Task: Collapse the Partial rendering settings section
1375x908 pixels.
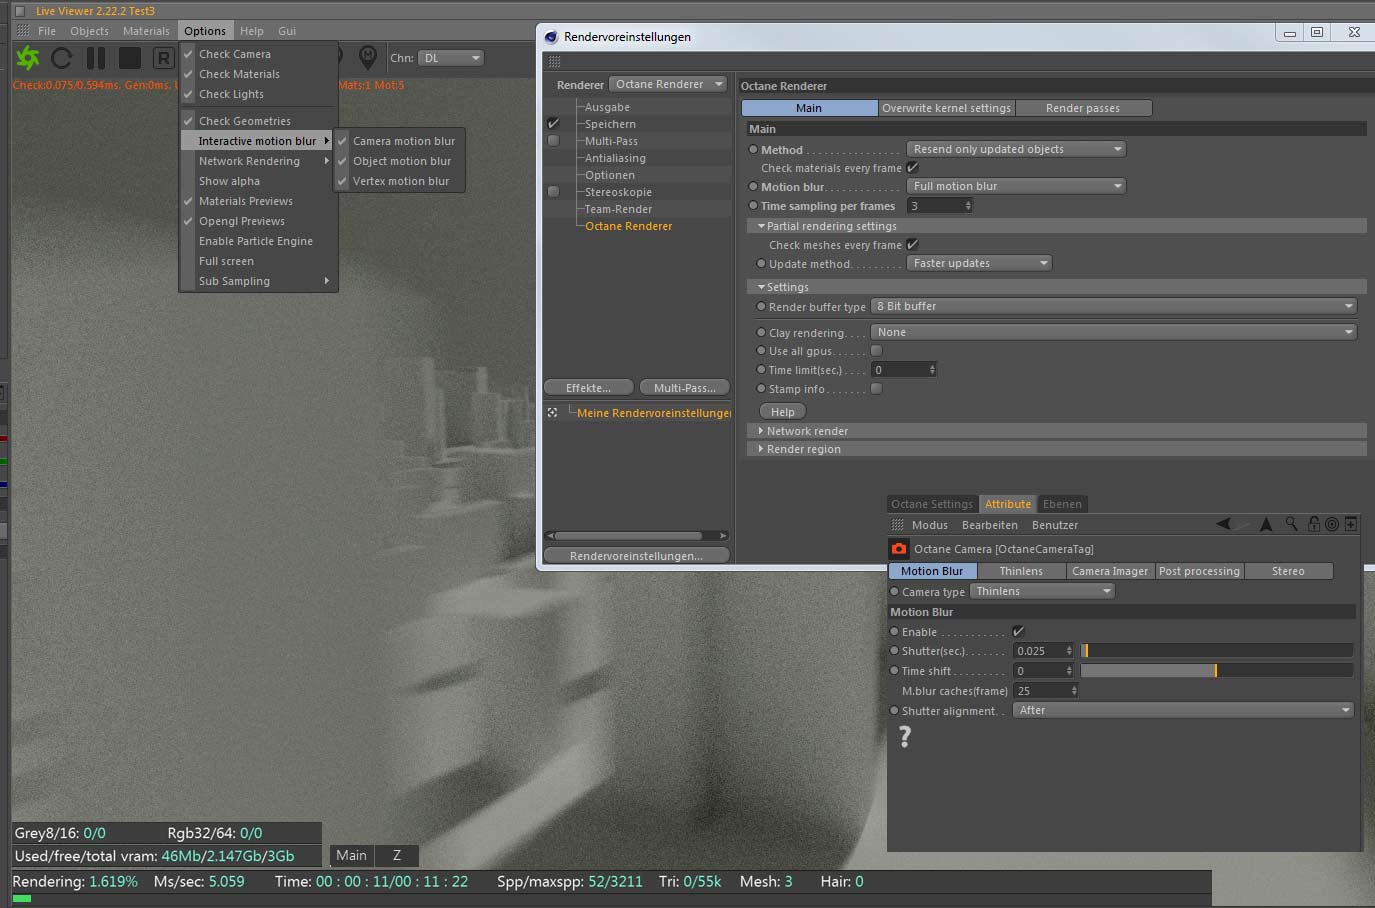Action: (1056, 226)
